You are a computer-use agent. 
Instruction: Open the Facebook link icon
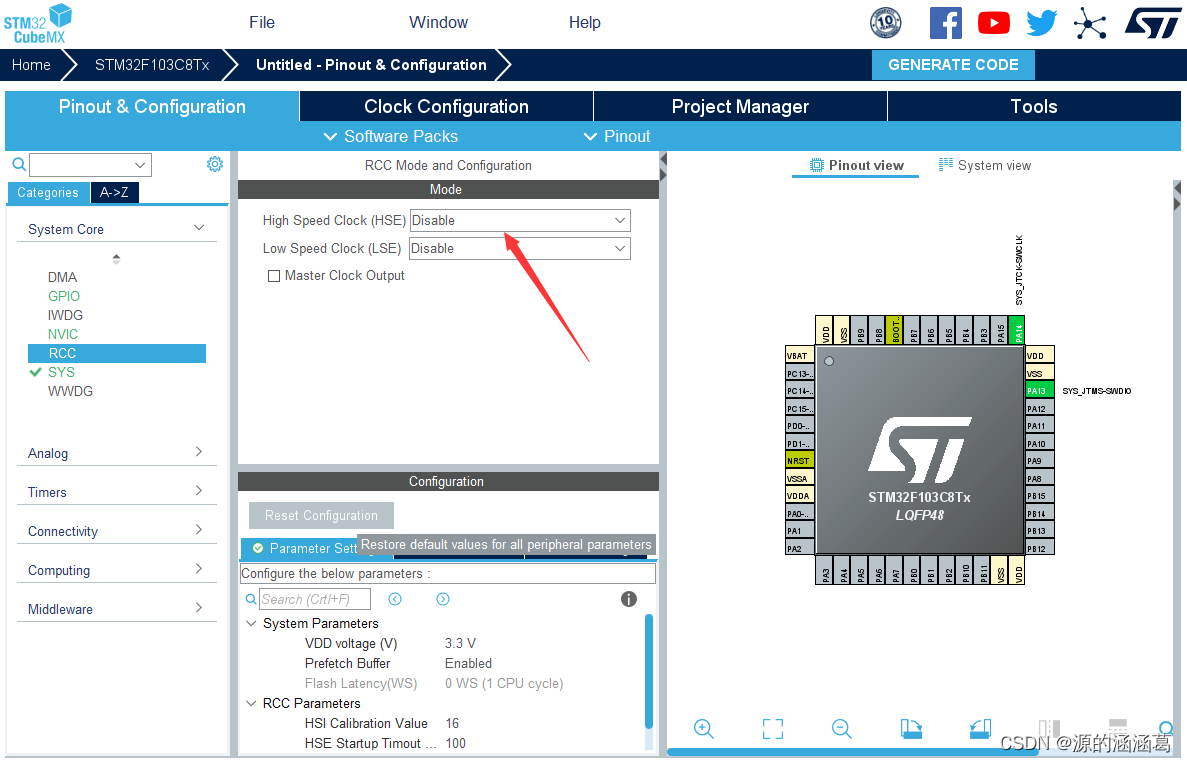coord(946,23)
